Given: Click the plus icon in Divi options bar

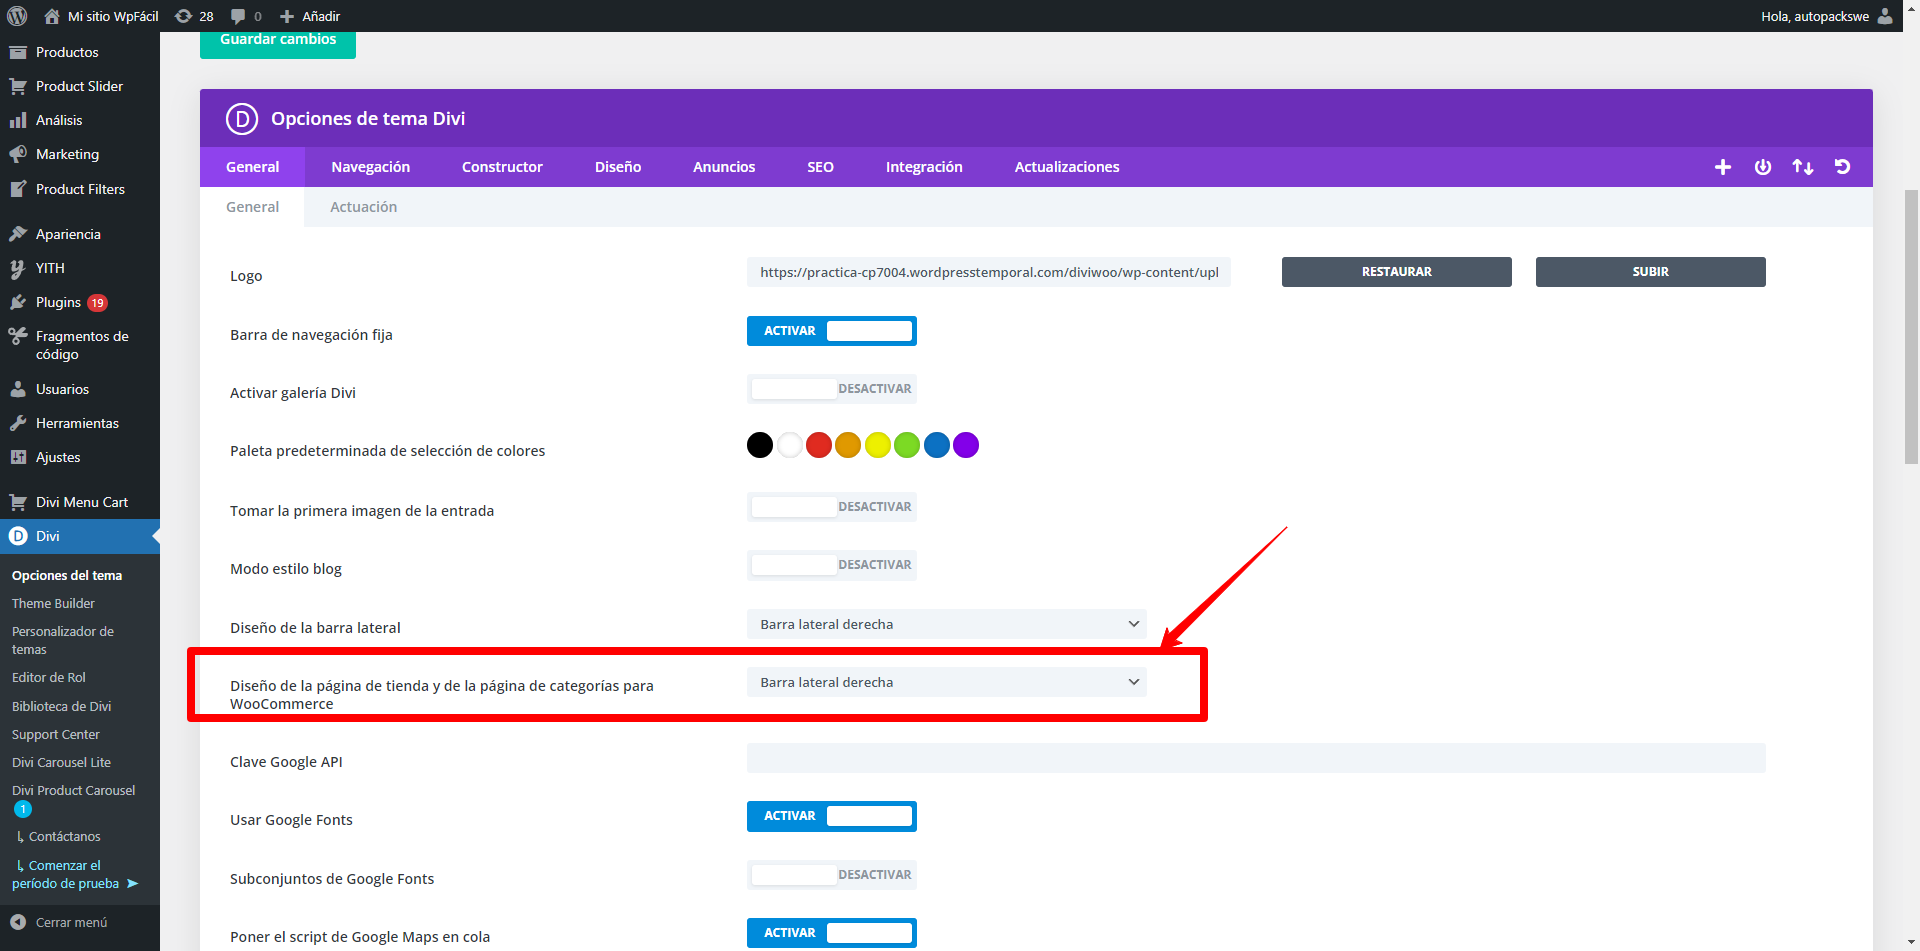Looking at the screenshot, I should click(1723, 167).
